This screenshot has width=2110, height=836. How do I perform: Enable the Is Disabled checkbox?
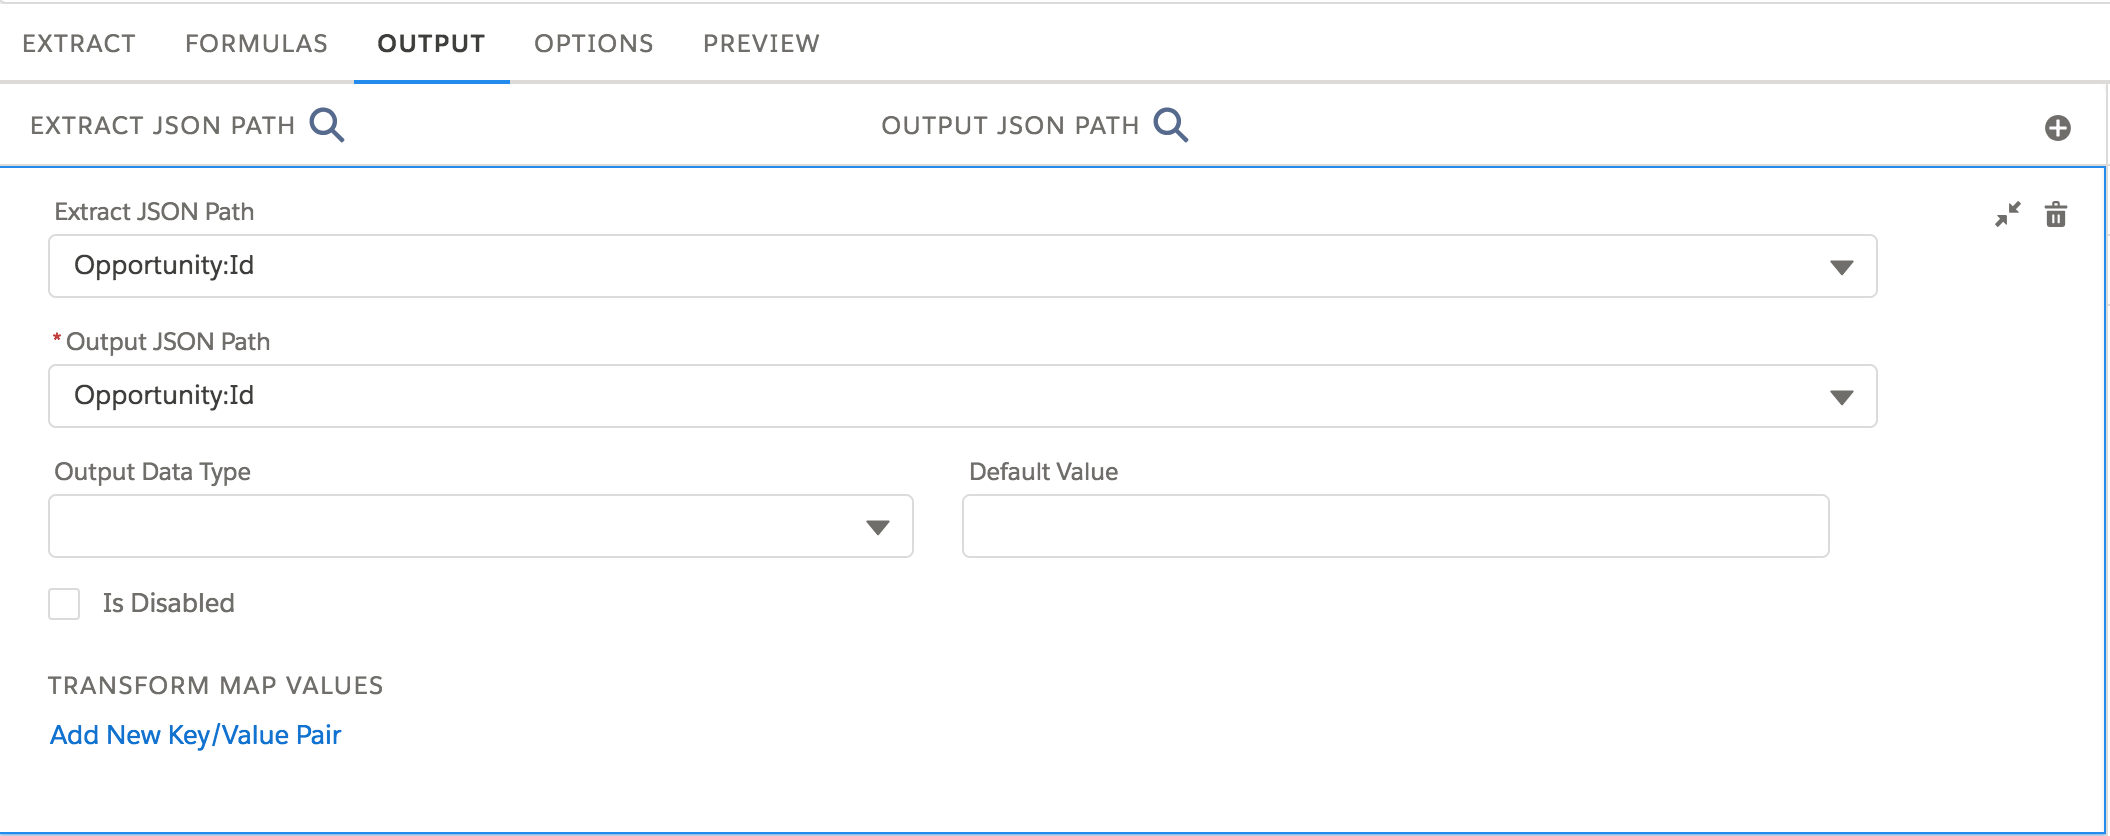click(65, 604)
